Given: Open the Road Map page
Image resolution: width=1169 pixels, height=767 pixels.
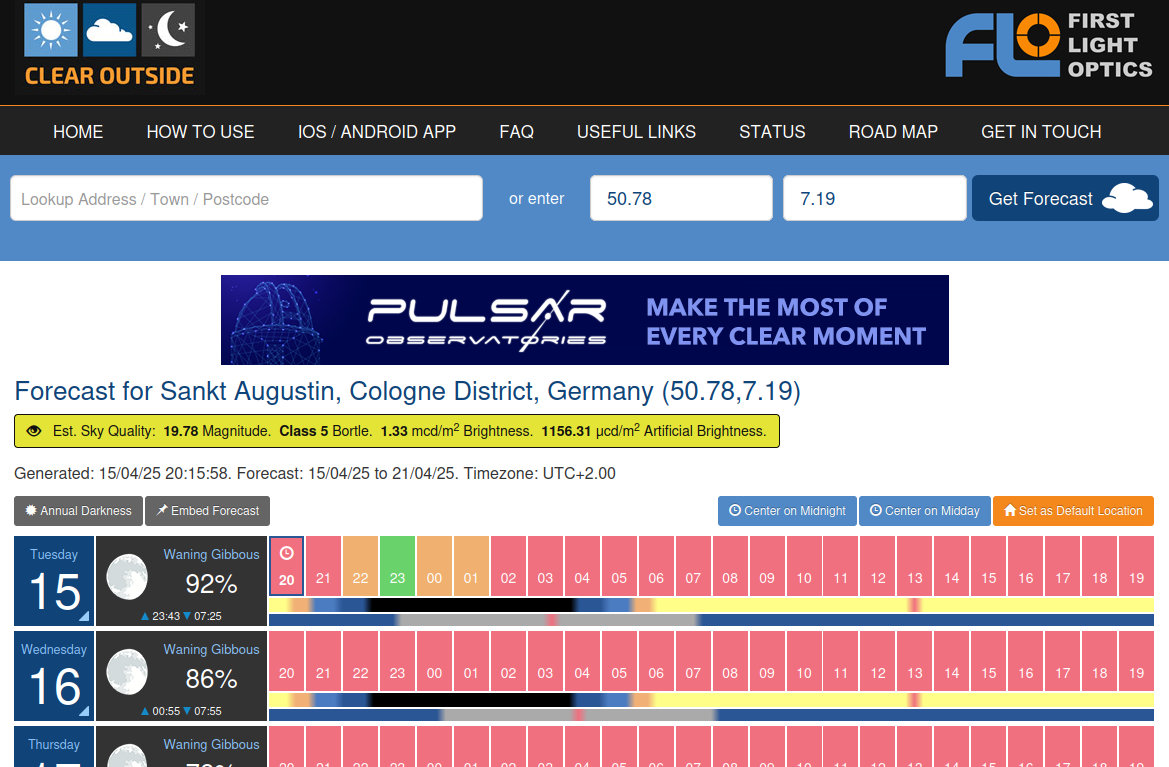Looking at the screenshot, I should [x=893, y=132].
